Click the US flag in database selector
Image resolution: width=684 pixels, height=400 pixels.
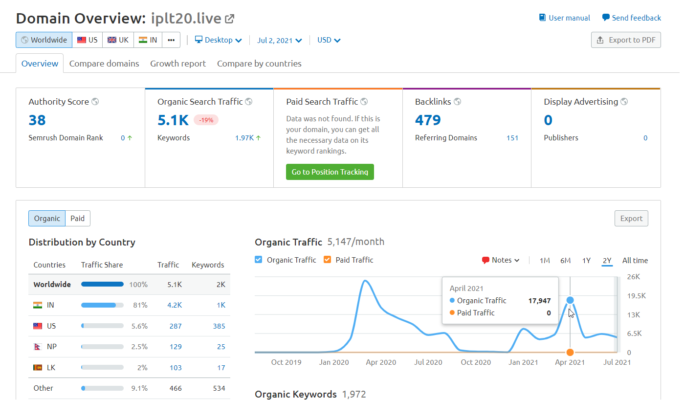82,40
